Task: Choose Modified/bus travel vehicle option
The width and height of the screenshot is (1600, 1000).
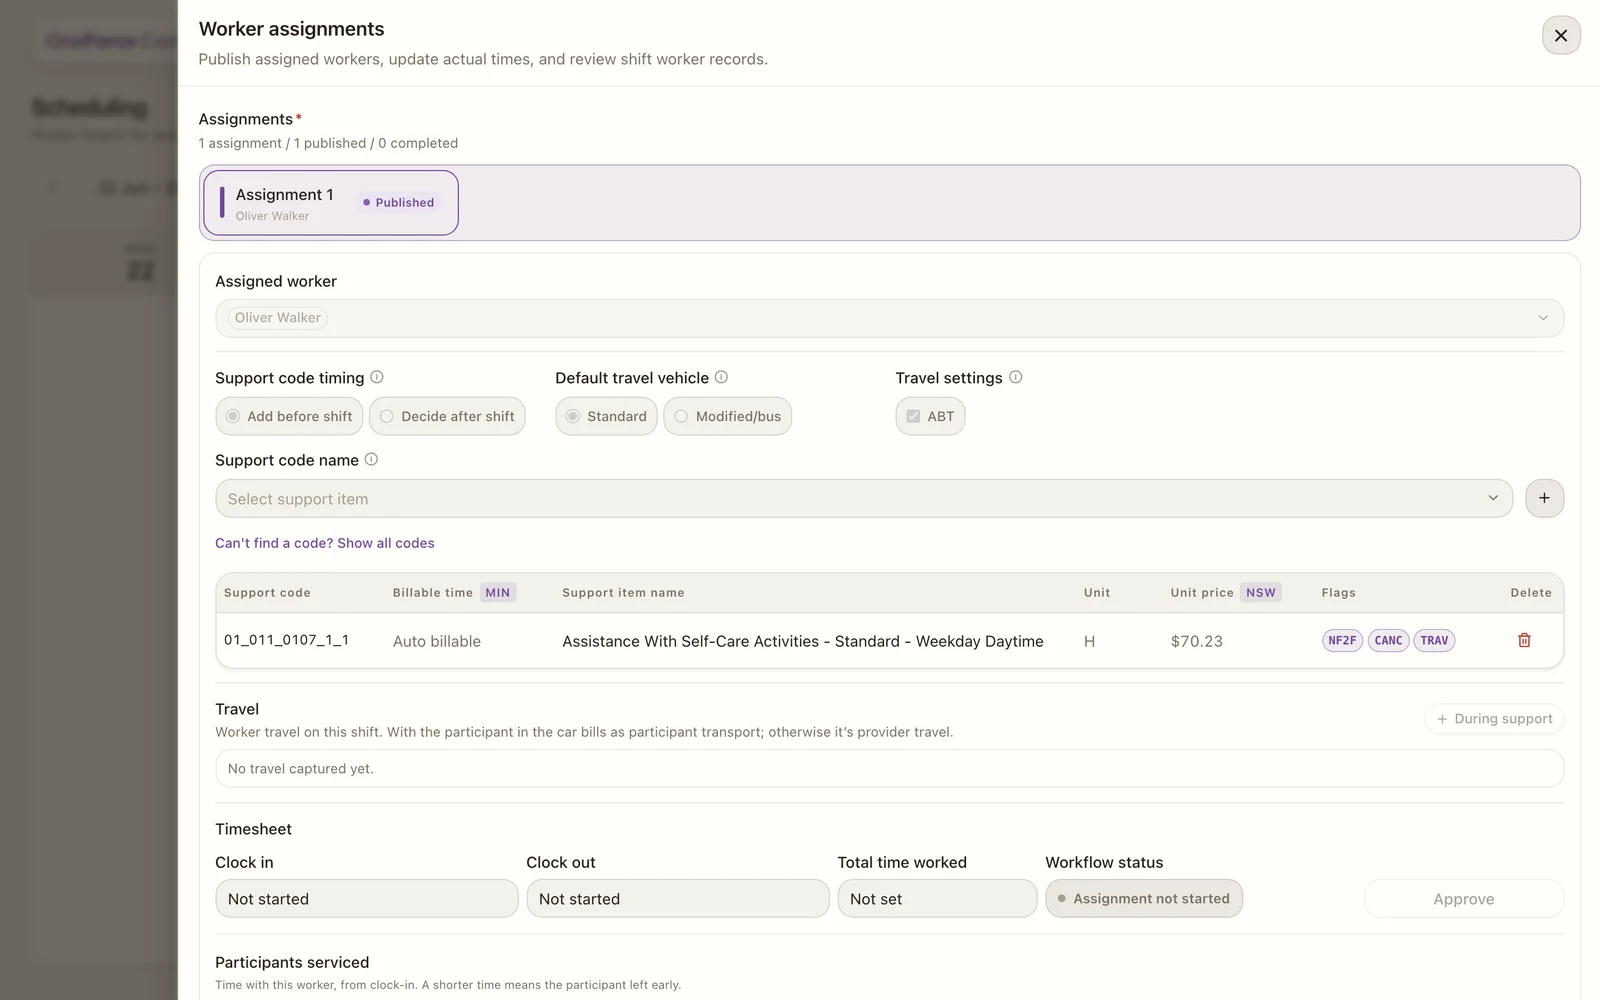Action: click(x=727, y=416)
